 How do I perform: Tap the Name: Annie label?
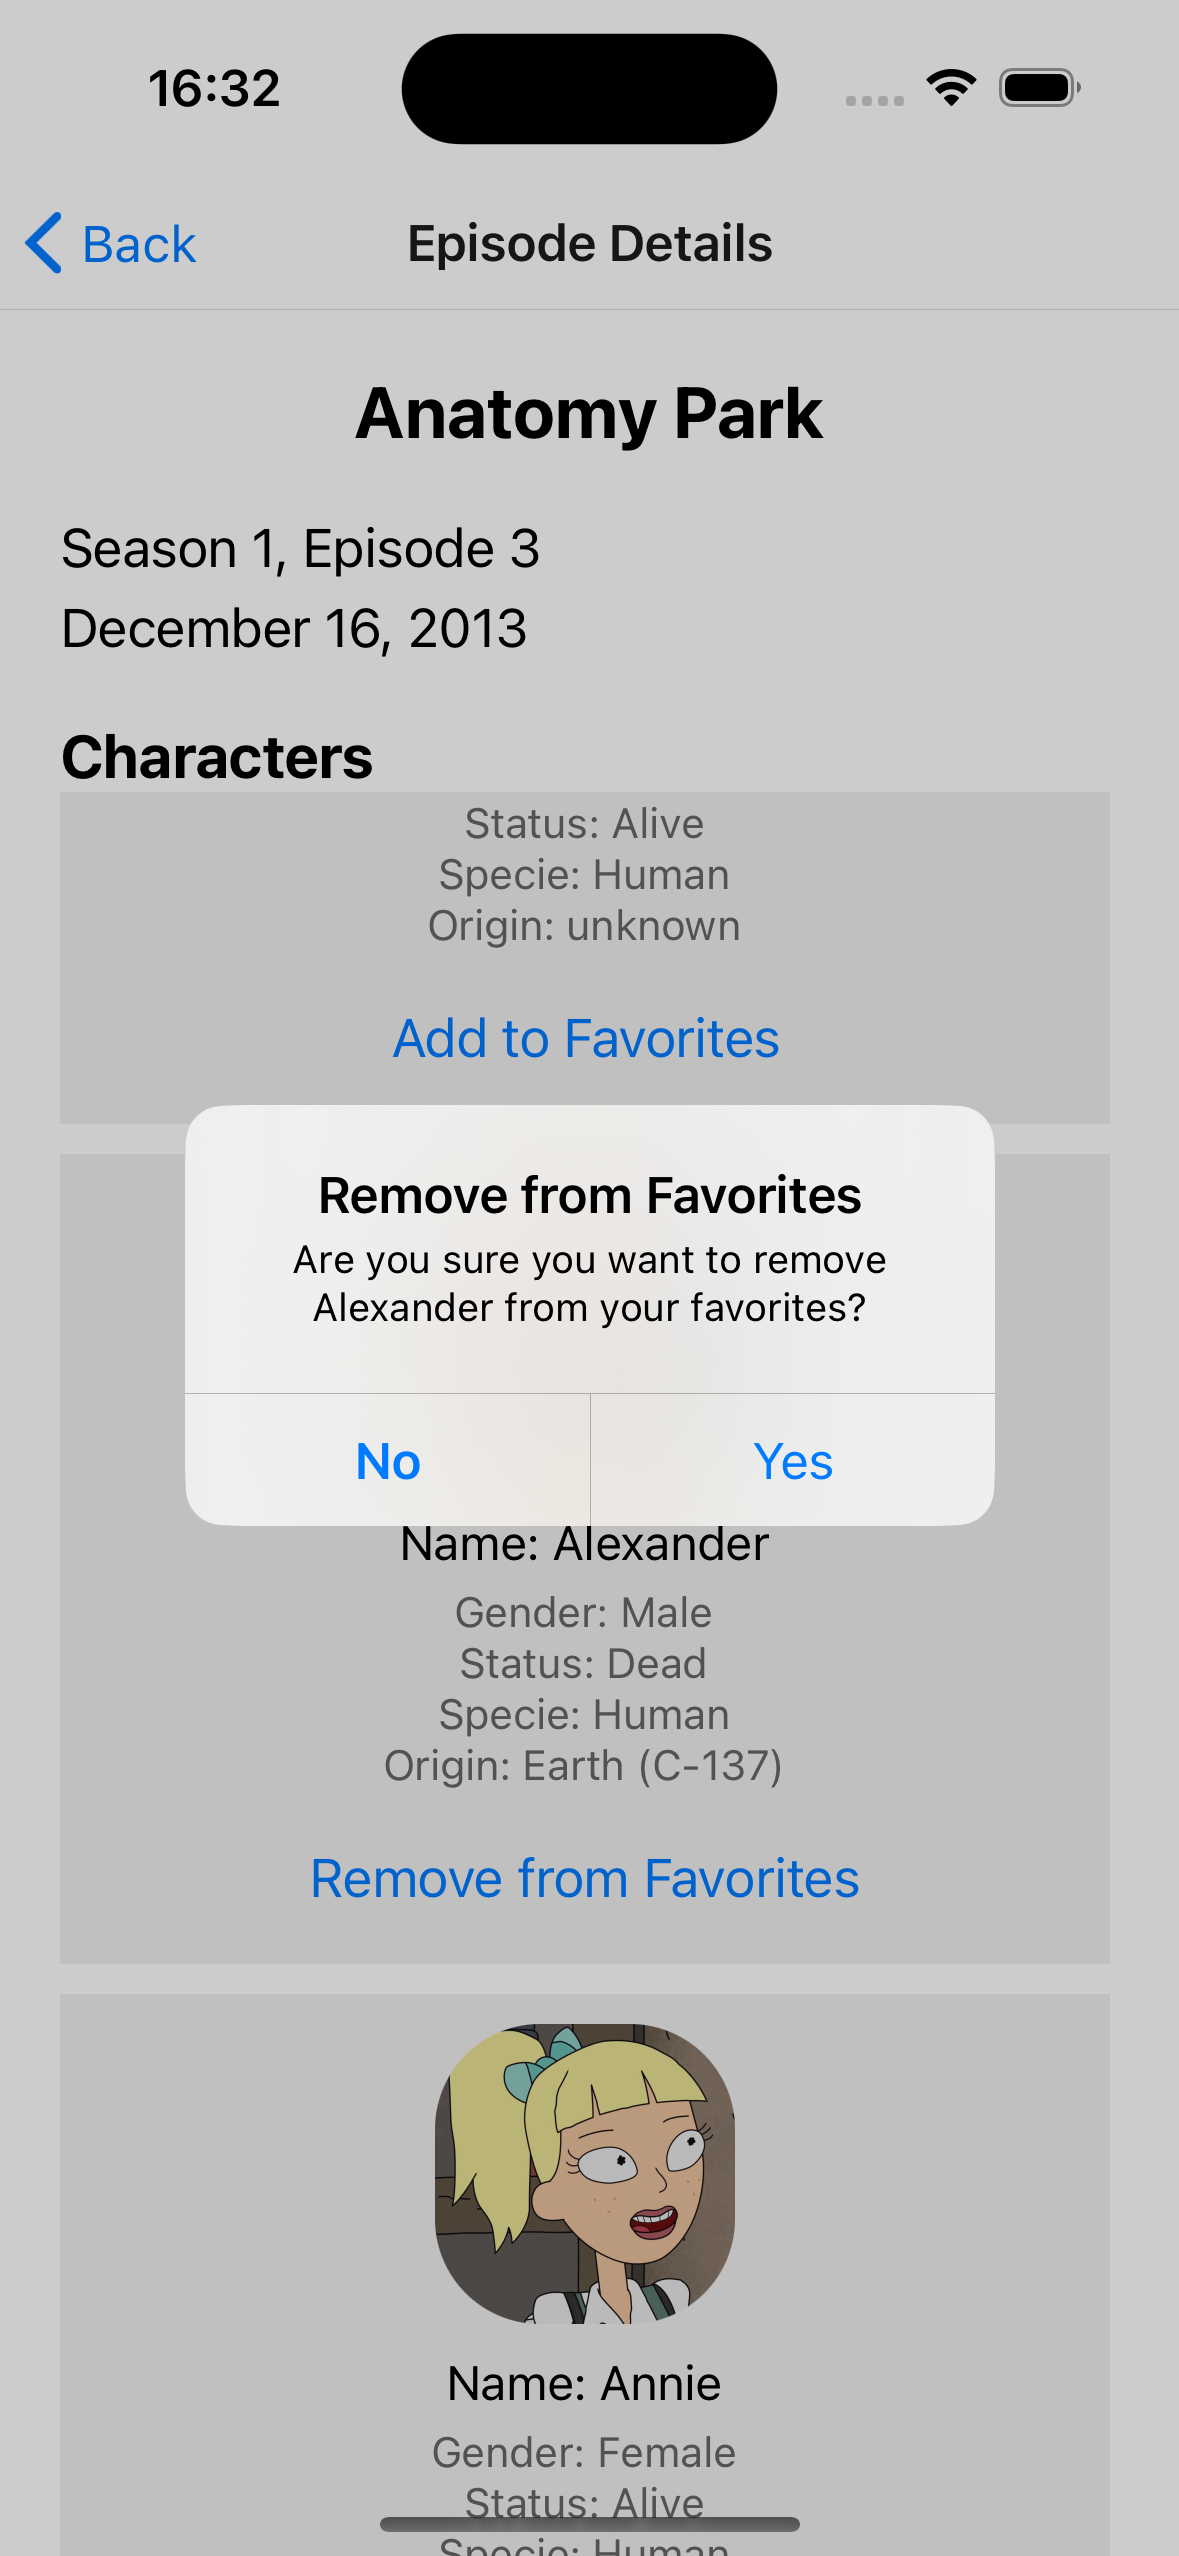[585, 2383]
